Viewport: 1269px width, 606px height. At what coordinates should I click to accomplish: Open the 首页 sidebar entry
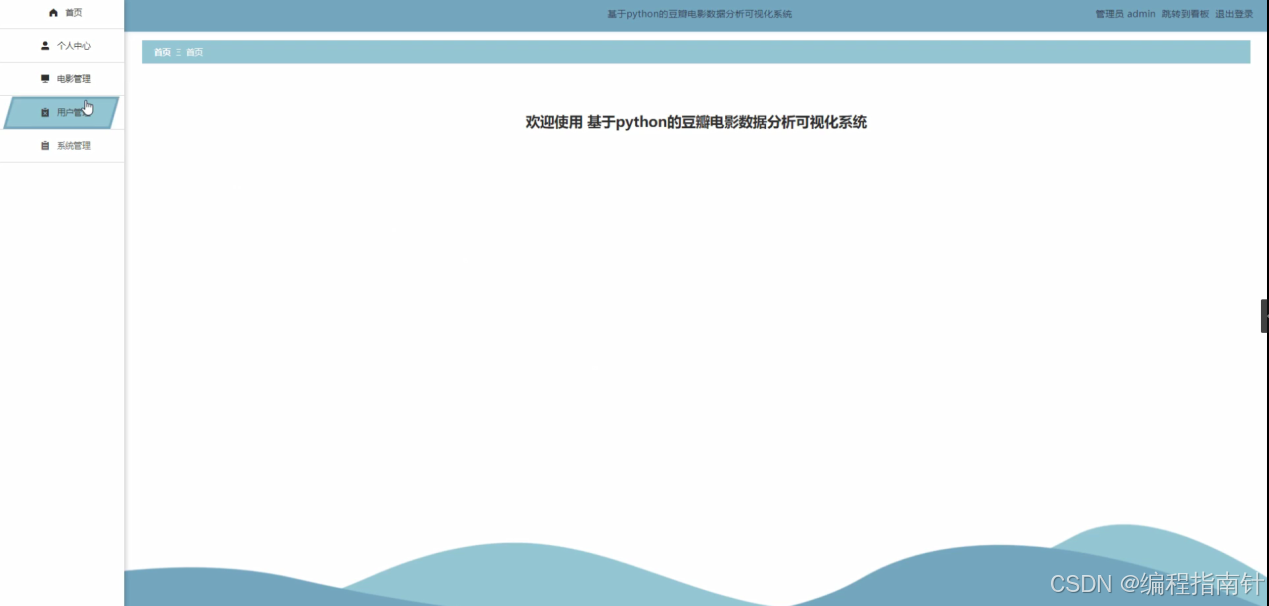coord(73,13)
